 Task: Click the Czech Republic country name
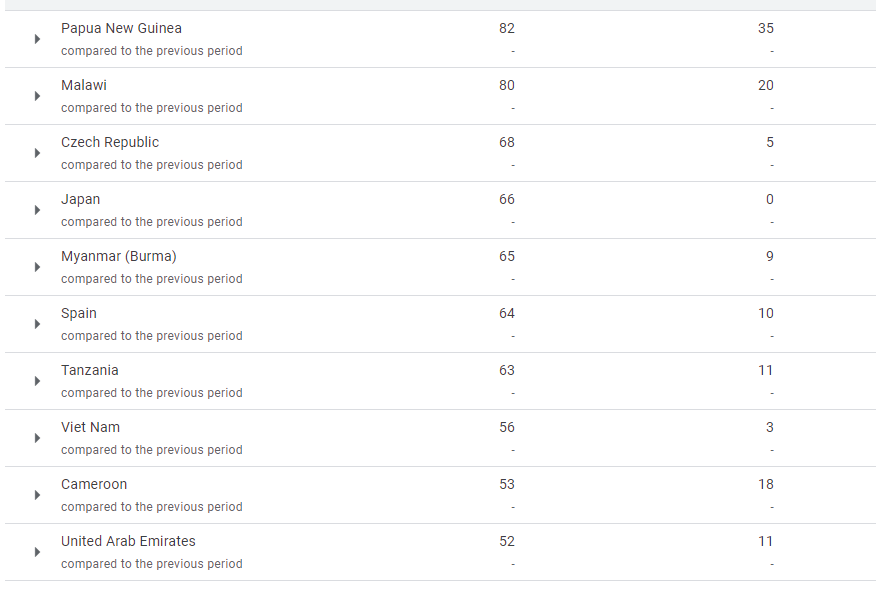click(110, 142)
